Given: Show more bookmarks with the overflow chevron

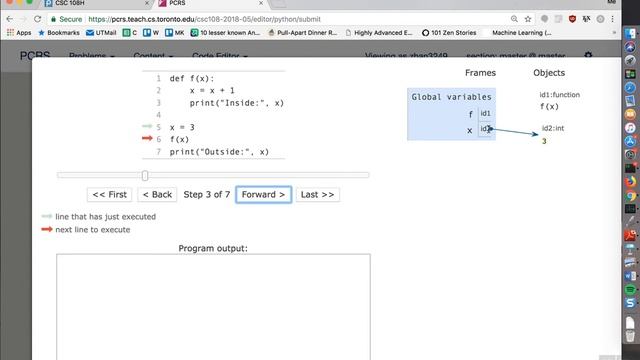Looking at the screenshot, I should 614,33.
